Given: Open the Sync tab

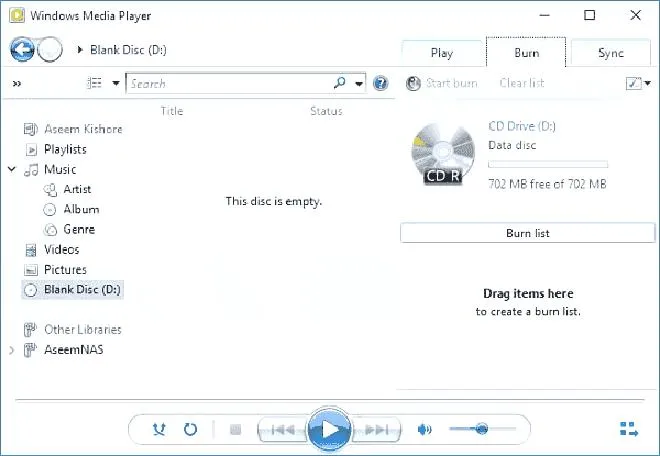Looking at the screenshot, I should pyautogui.click(x=610, y=53).
